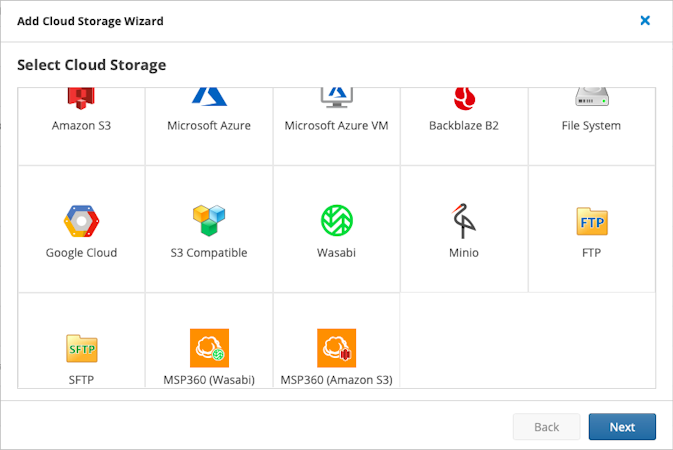The image size is (673, 450).
Task: Pick the SFTP folder icon
Action: click(x=81, y=347)
